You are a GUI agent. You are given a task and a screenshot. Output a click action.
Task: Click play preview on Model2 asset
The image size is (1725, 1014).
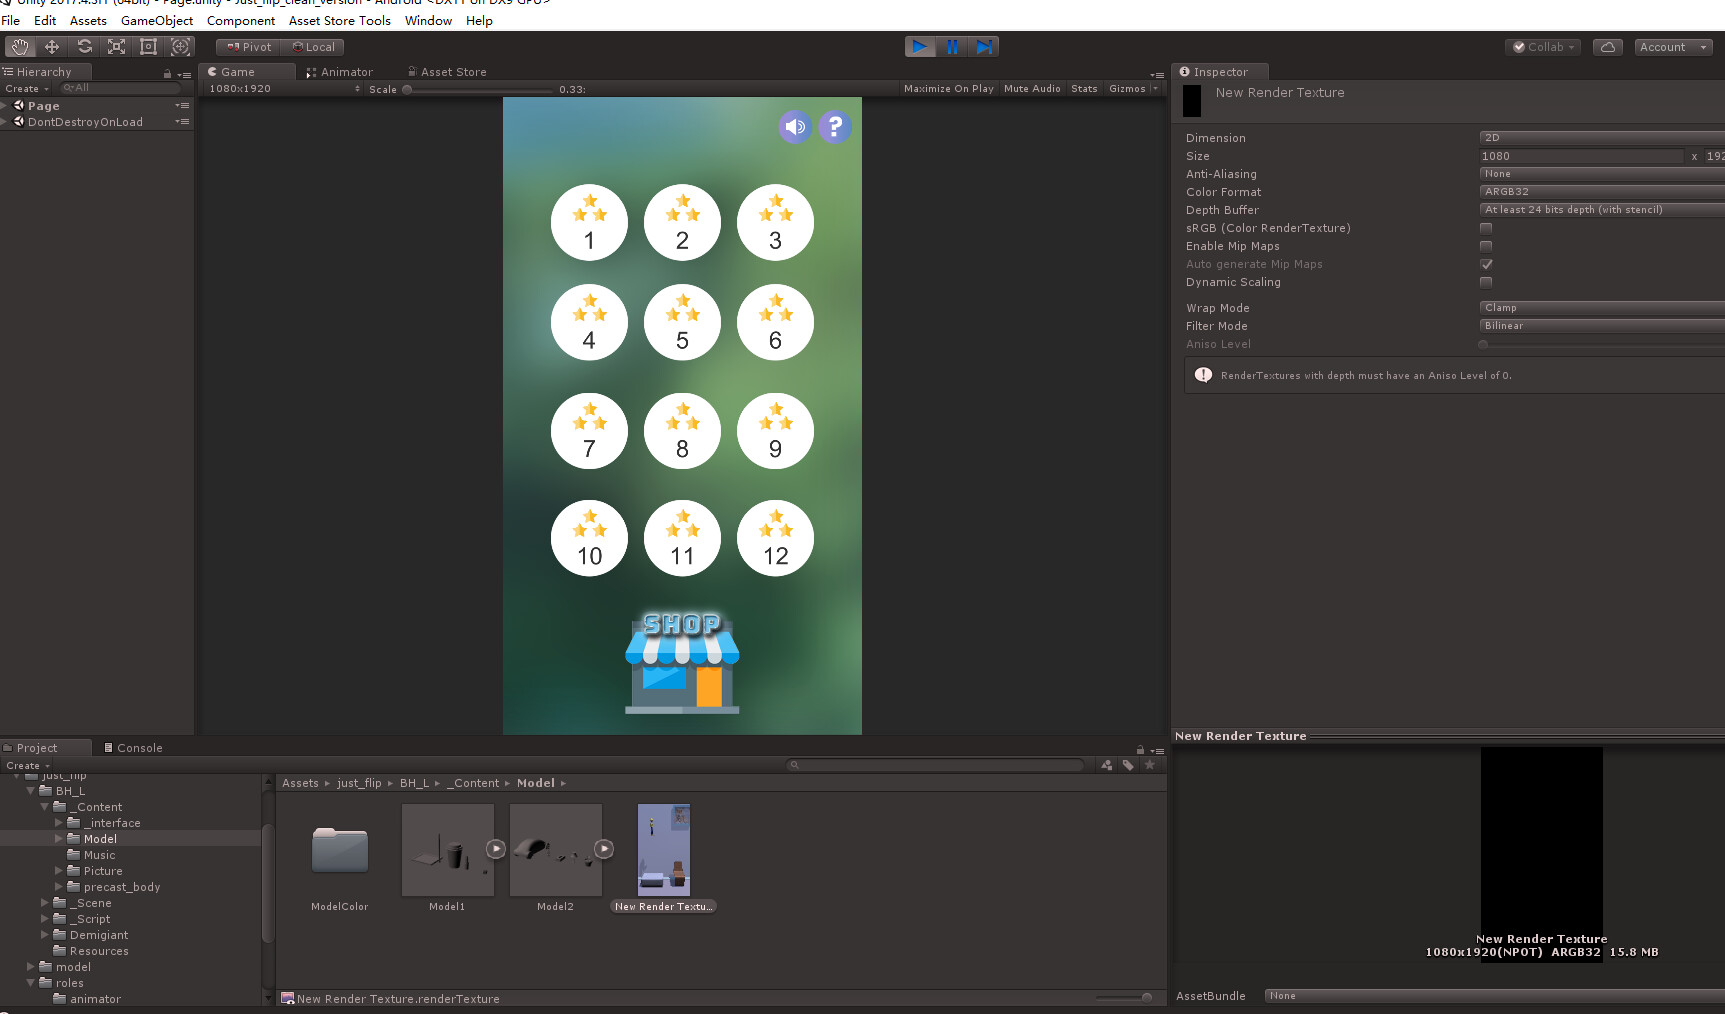(x=604, y=849)
